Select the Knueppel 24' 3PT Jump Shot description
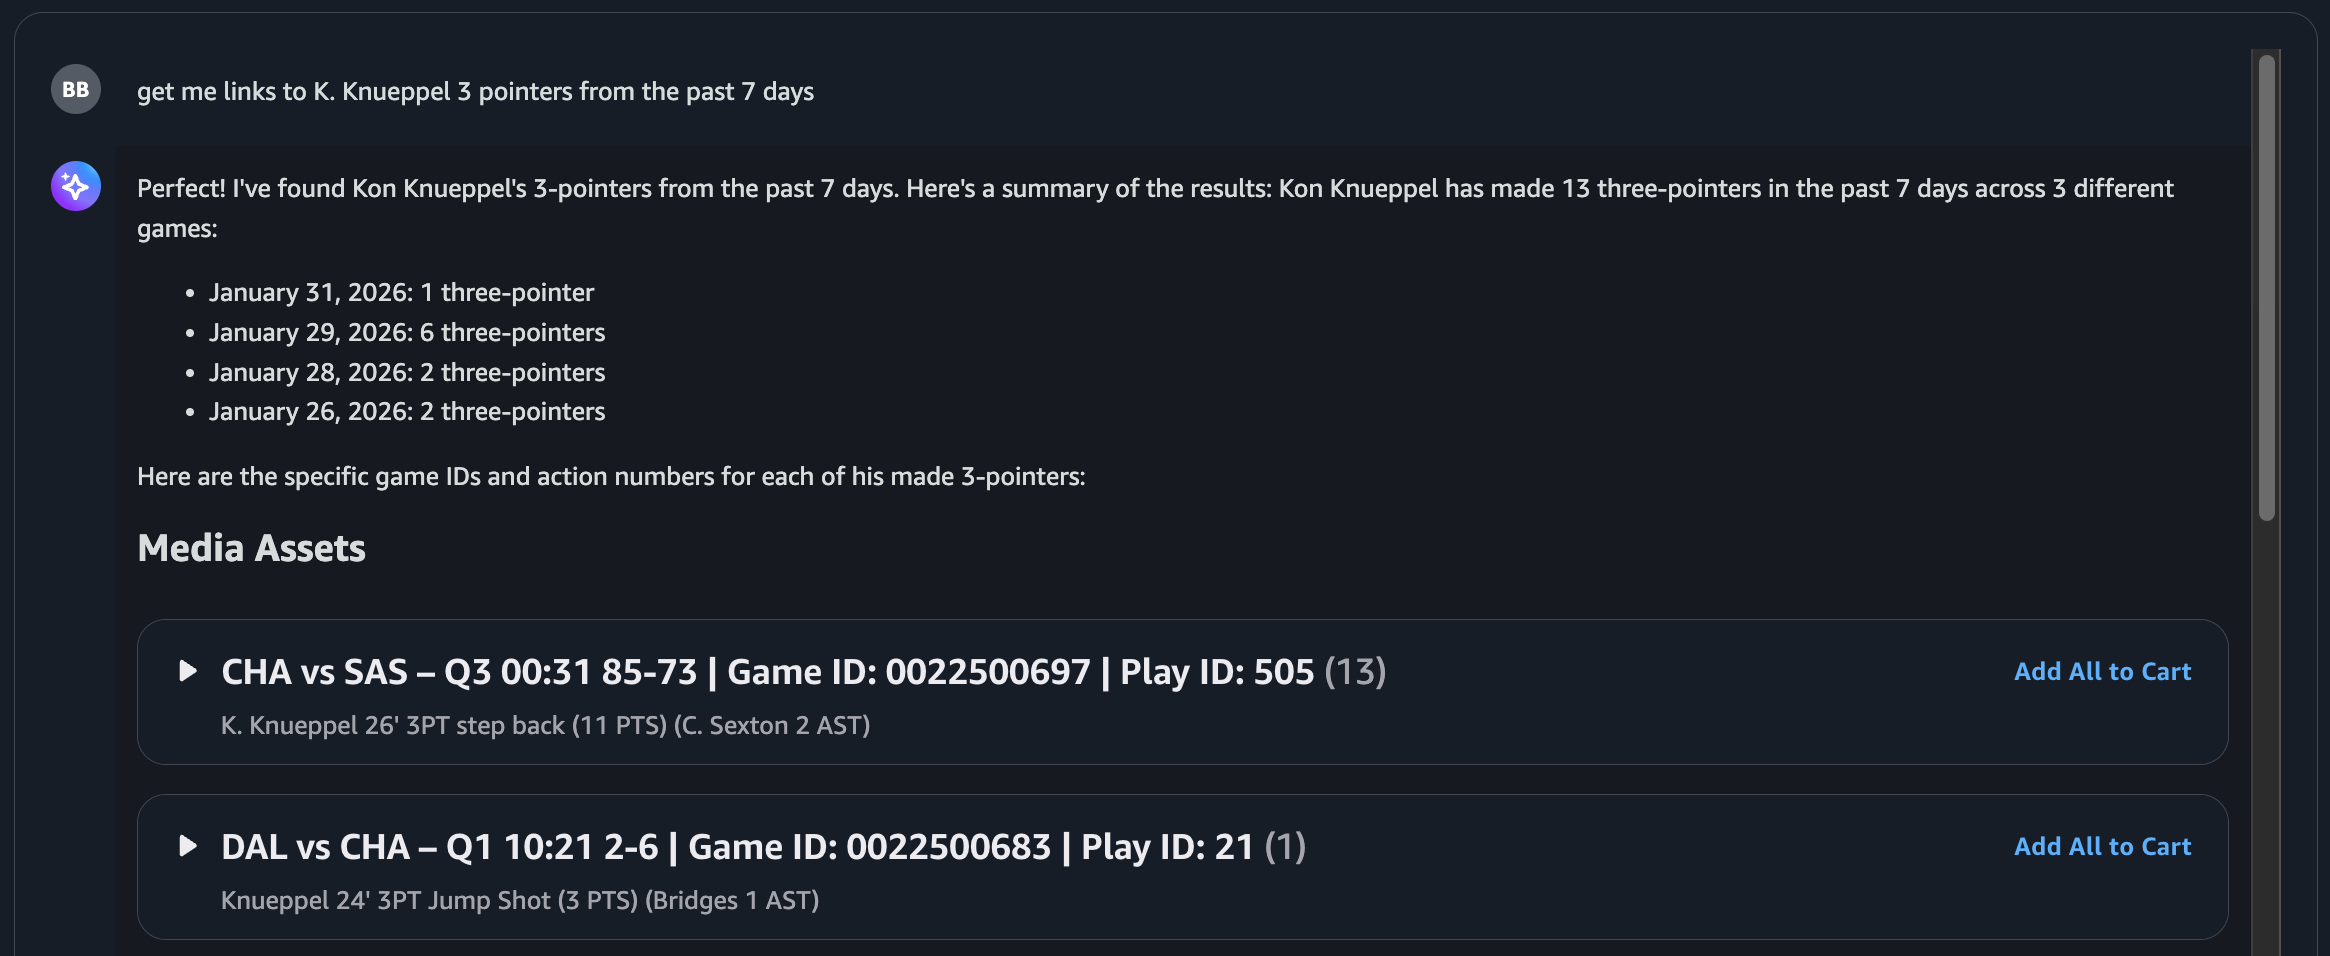Viewport: 2330px width, 956px height. tap(520, 900)
